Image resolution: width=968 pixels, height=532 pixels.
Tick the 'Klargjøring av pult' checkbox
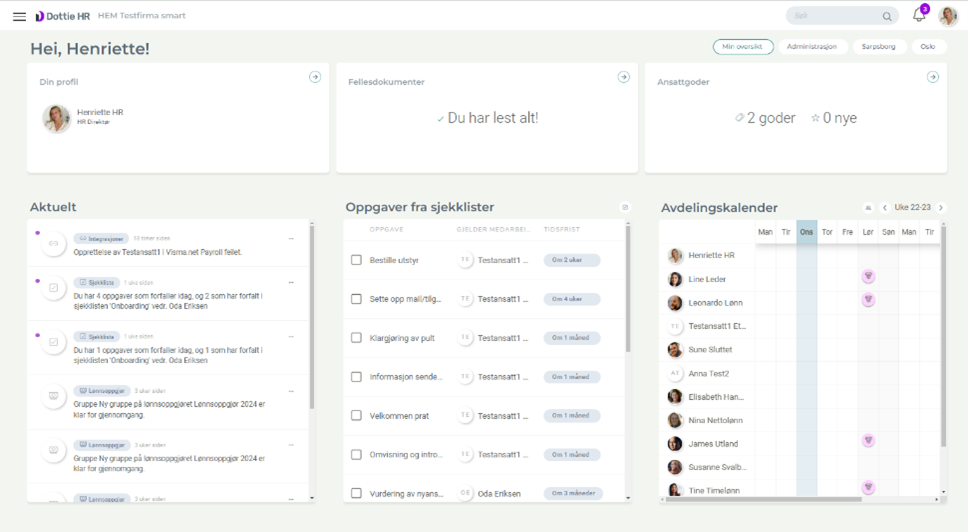pos(356,338)
